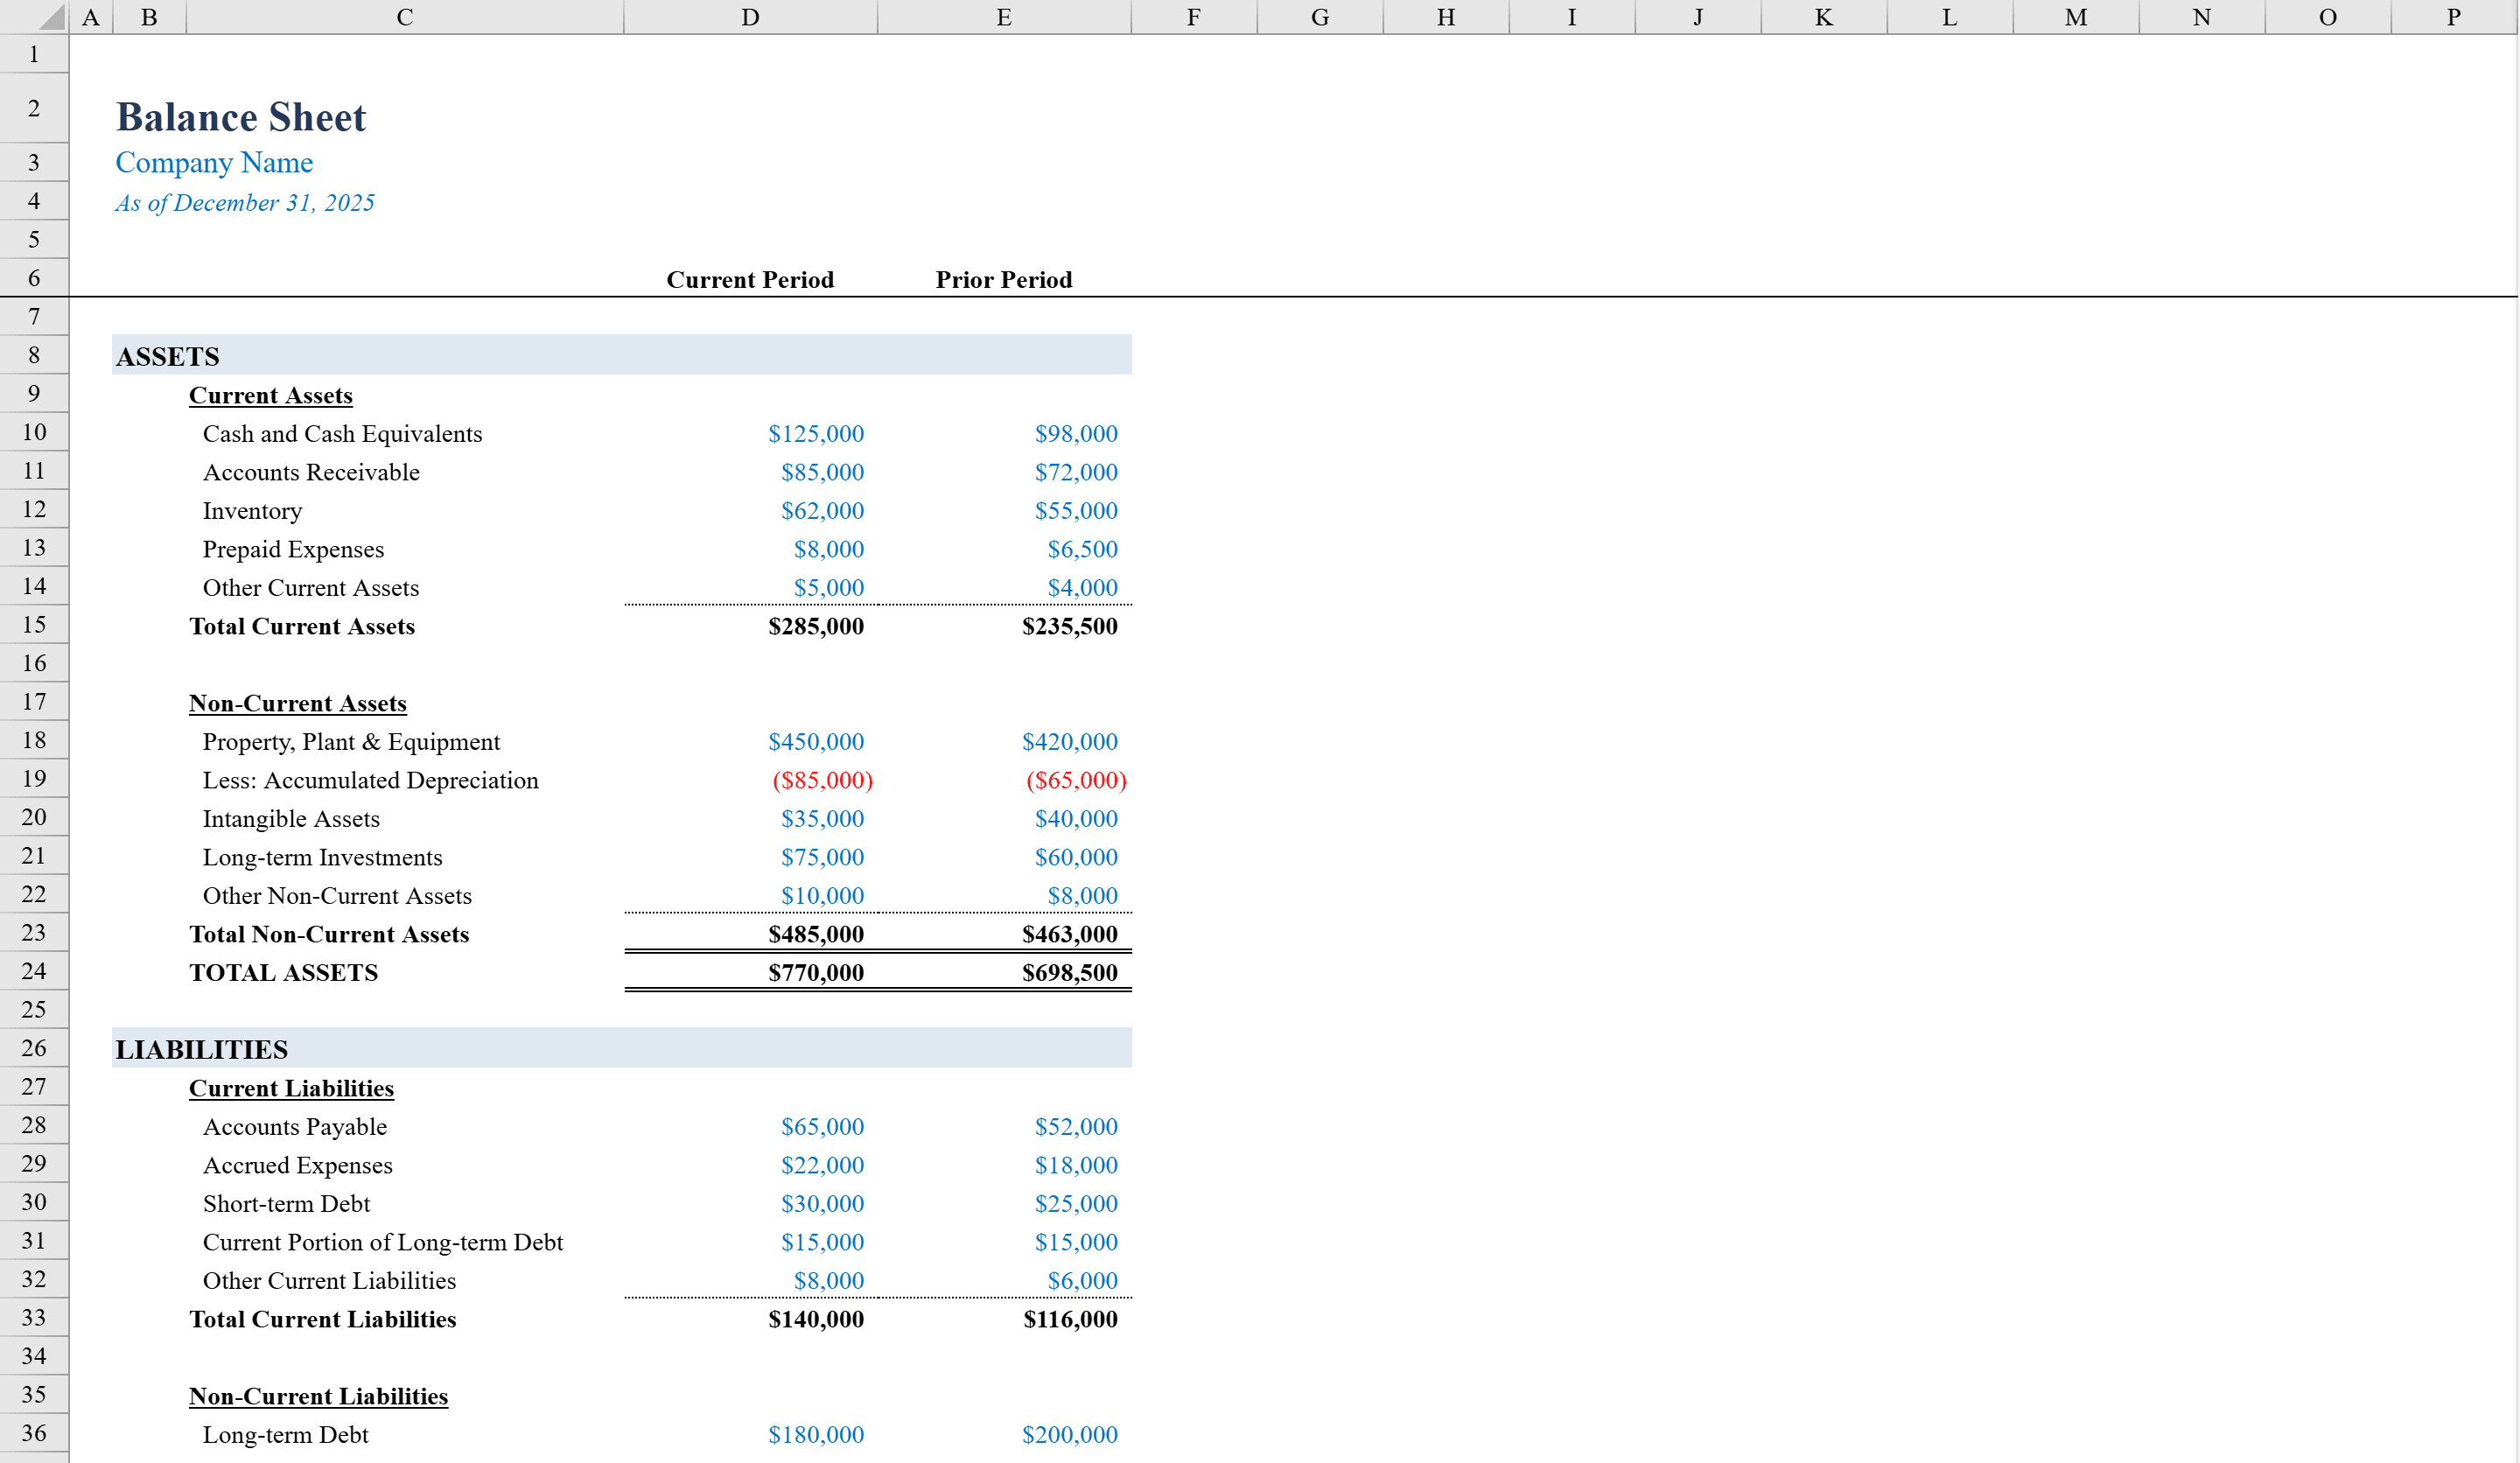Select the Prior Period column heading cell
Image resolution: width=2520 pixels, height=1463 pixels.
(1002, 279)
